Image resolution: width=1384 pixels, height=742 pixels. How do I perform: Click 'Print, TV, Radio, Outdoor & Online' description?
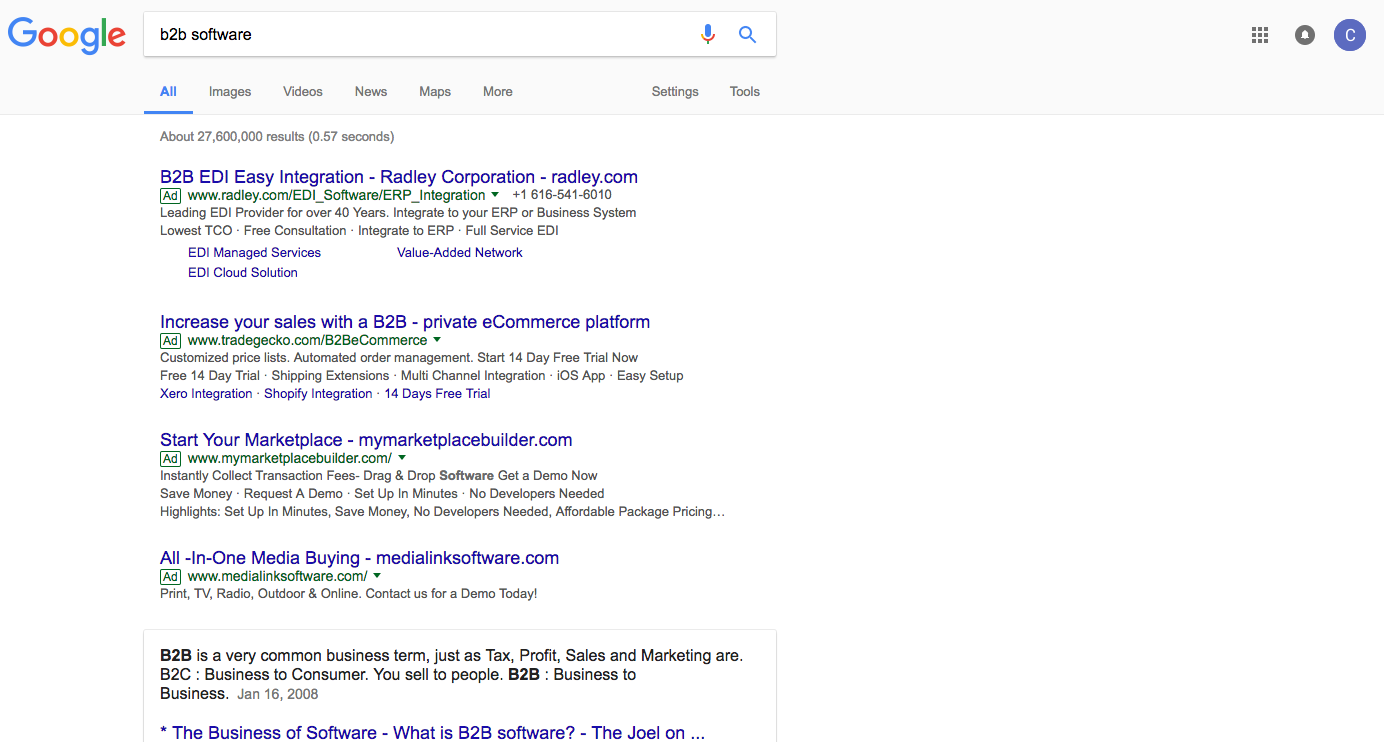click(349, 594)
